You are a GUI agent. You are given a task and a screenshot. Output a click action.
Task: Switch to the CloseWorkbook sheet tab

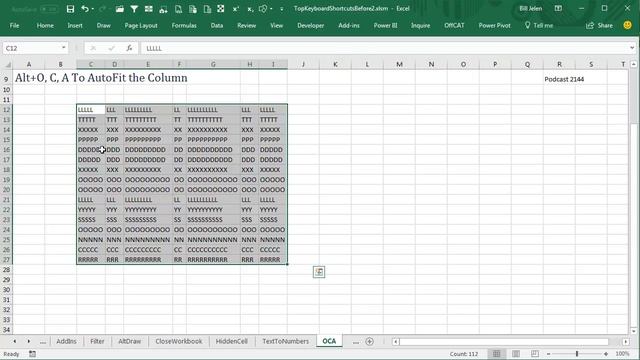pyautogui.click(x=179, y=341)
